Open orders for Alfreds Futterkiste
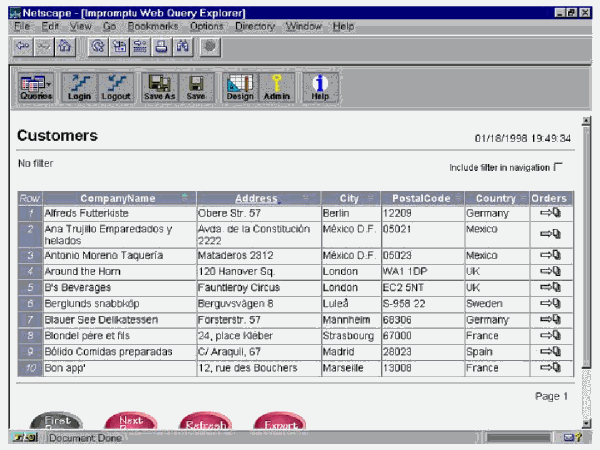This screenshot has height=450, width=600. pos(550,213)
